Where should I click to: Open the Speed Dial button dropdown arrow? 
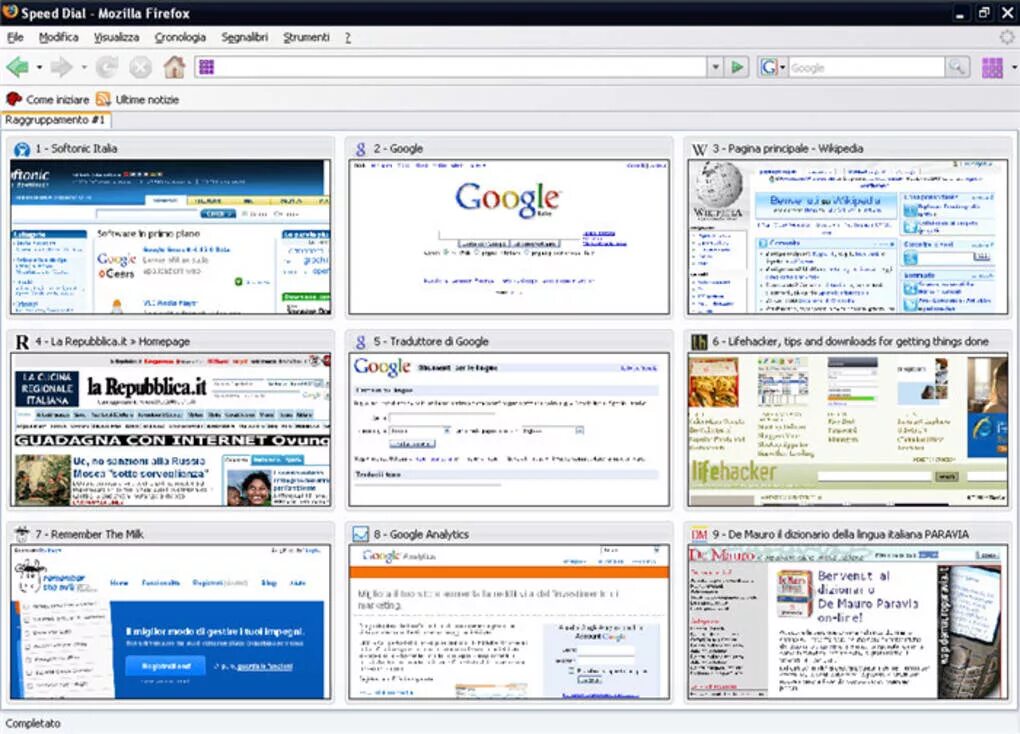click(x=1013, y=67)
